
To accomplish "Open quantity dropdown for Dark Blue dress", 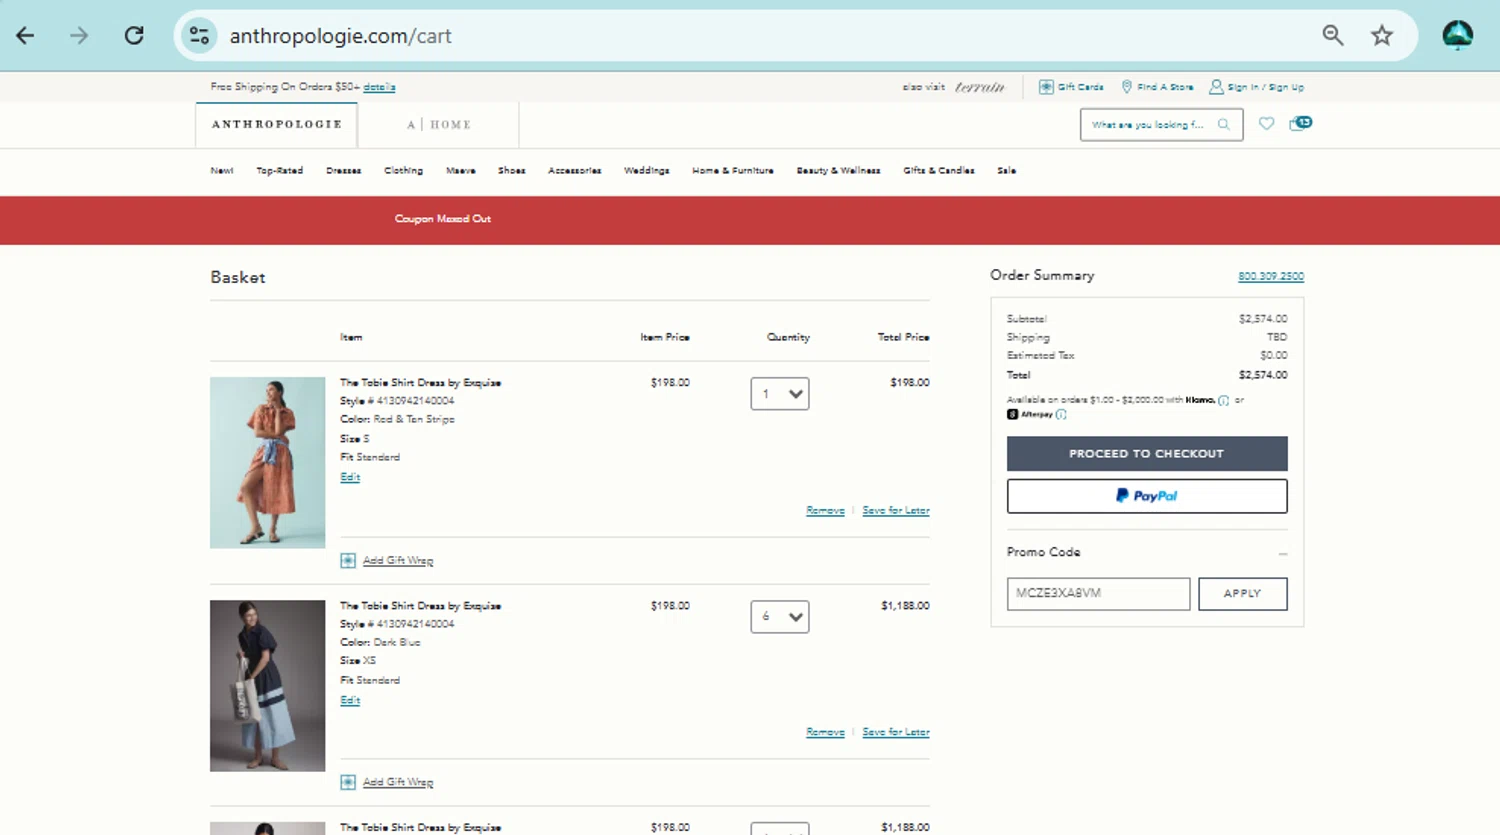I will point(780,617).
